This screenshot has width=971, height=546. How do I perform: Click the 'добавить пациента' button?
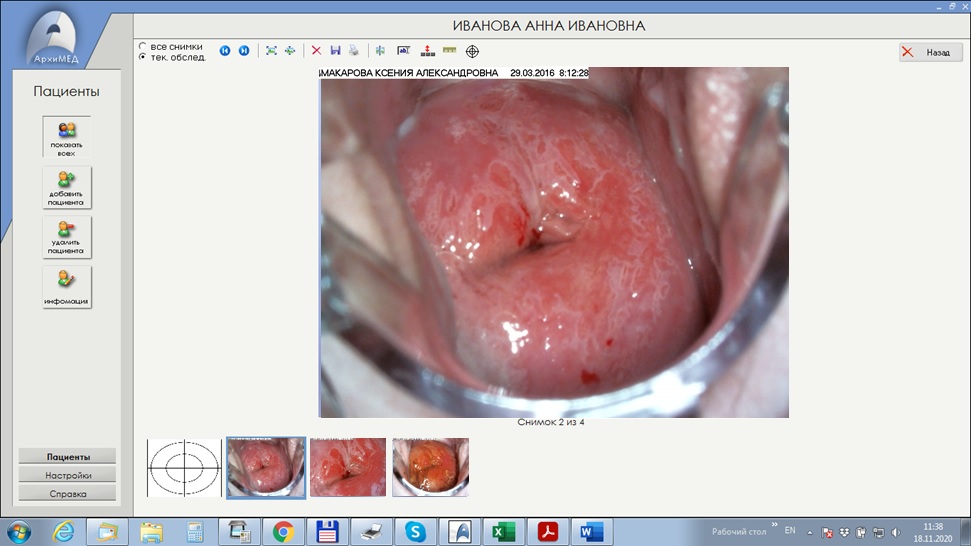67,187
